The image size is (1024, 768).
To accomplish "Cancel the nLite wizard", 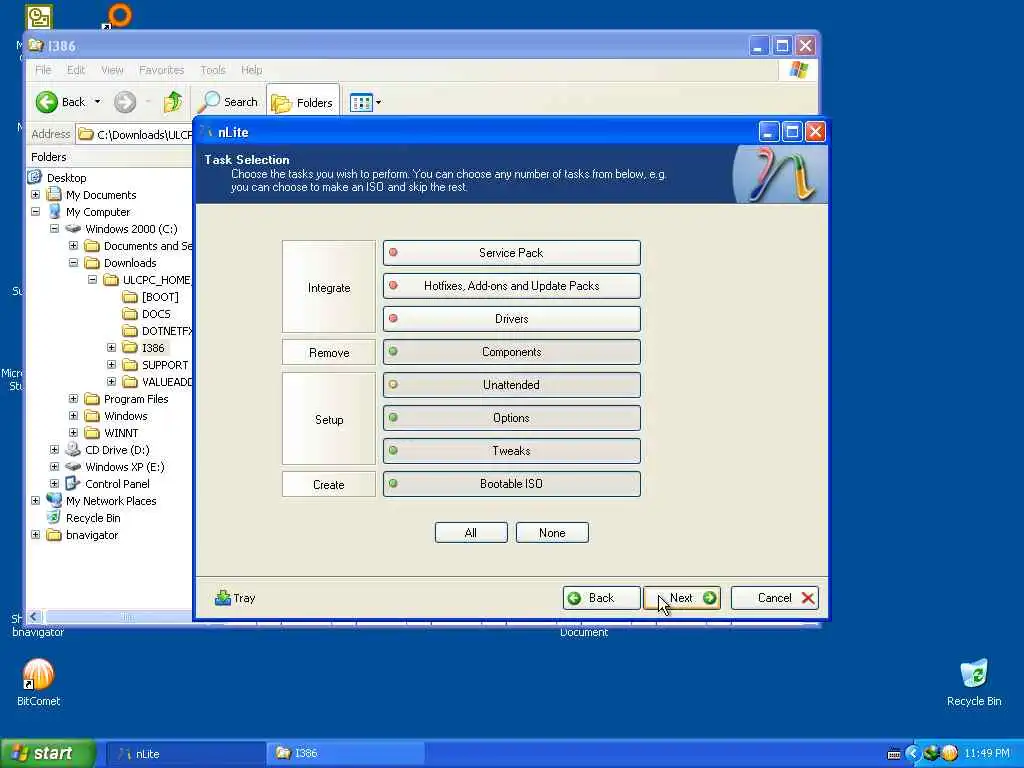I will 775,598.
